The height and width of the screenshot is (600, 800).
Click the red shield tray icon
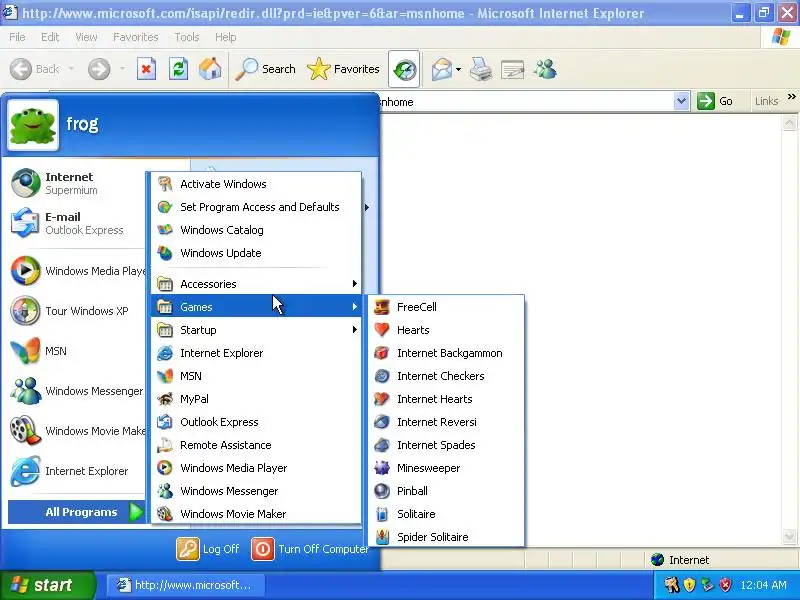coord(725,585)
